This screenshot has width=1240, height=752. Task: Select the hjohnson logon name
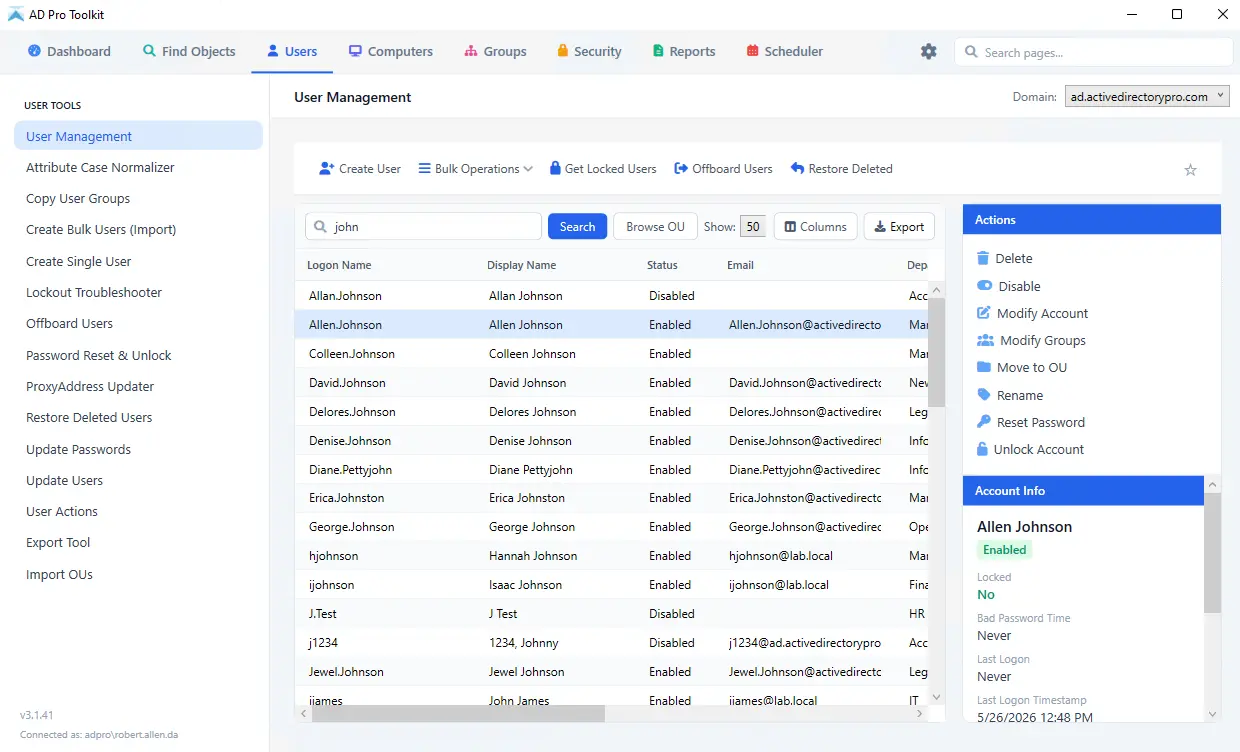tap(333, 556)
